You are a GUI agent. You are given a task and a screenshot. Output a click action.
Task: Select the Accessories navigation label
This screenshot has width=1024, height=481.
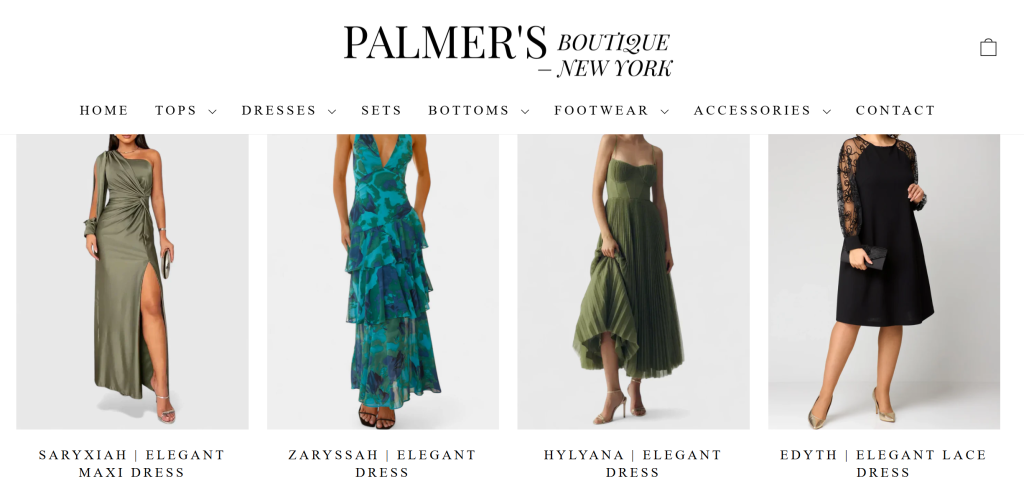[752, 110]
